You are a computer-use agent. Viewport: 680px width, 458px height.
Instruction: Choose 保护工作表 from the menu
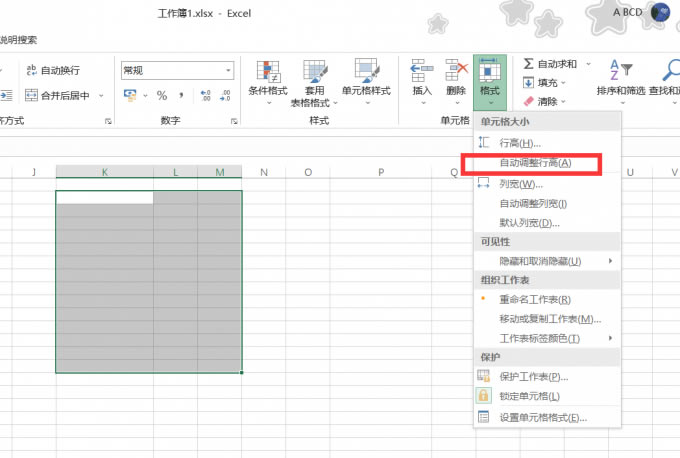pos(533,377)
